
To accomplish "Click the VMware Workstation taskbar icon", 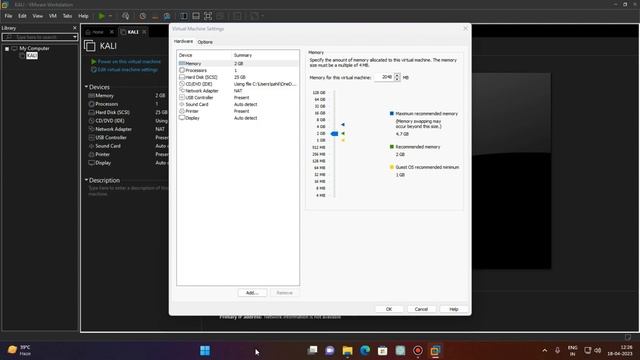I will [x=436, y=351].
